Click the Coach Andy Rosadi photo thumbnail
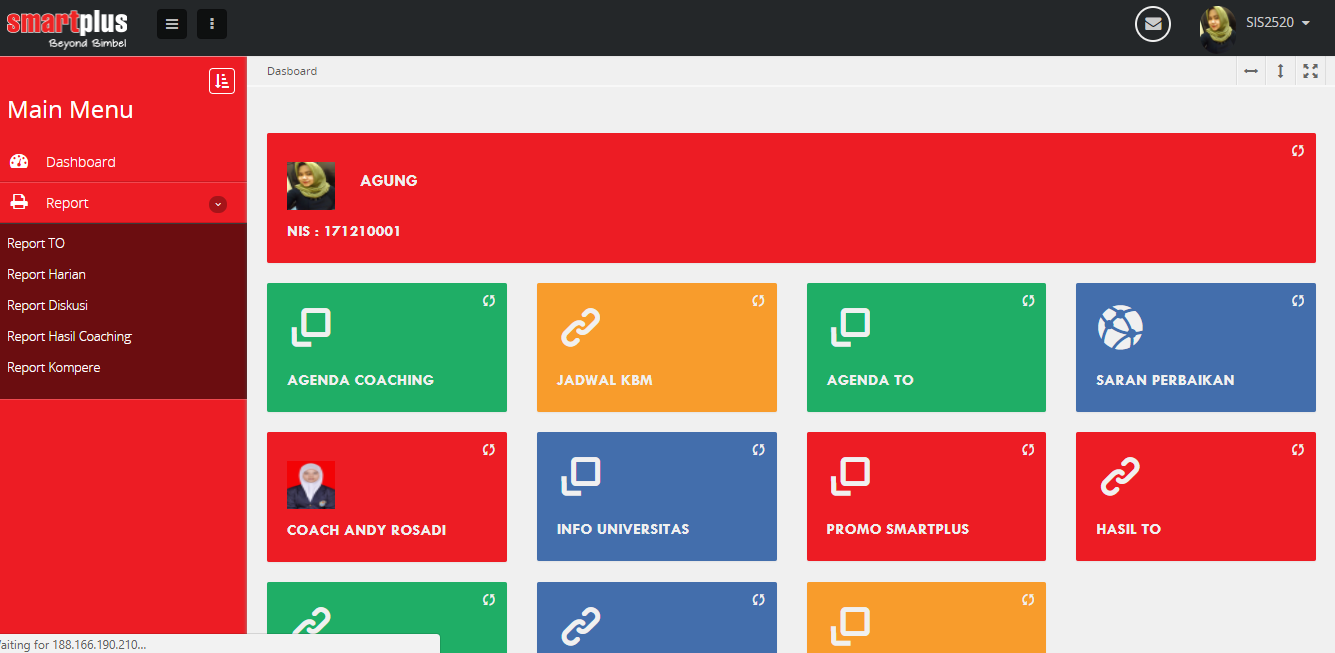This screenshot has width=1335, height=653. [x=311, y=485]
